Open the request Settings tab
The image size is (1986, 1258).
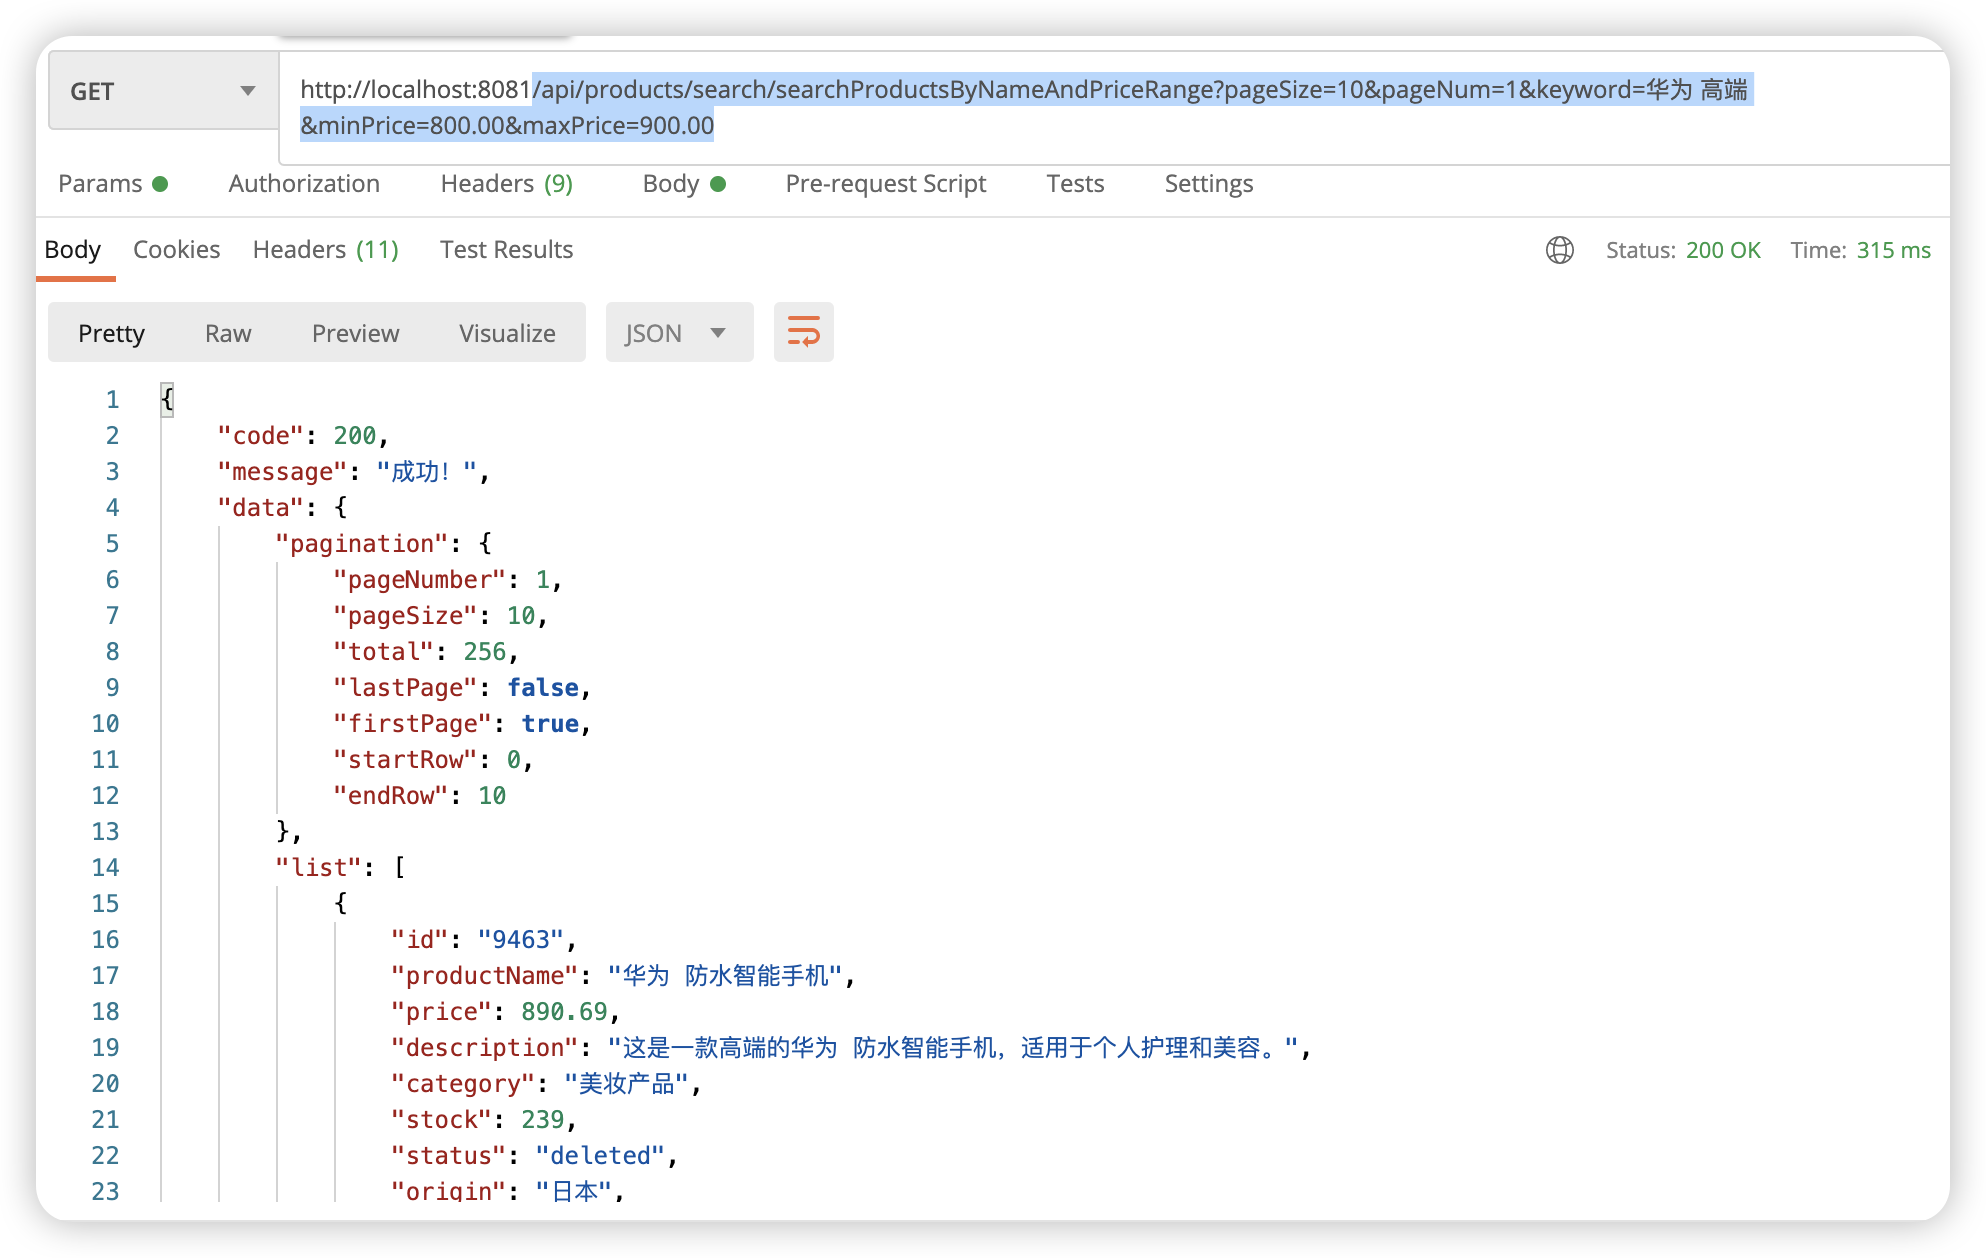pyautogui.click(x=1209, y=184)
